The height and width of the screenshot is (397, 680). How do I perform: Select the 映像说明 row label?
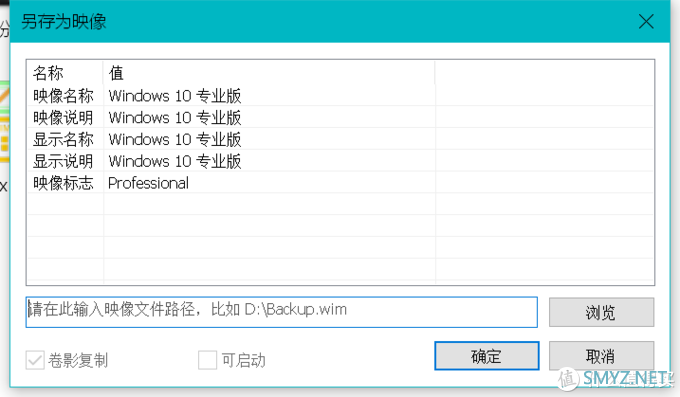tap(63, 118)
